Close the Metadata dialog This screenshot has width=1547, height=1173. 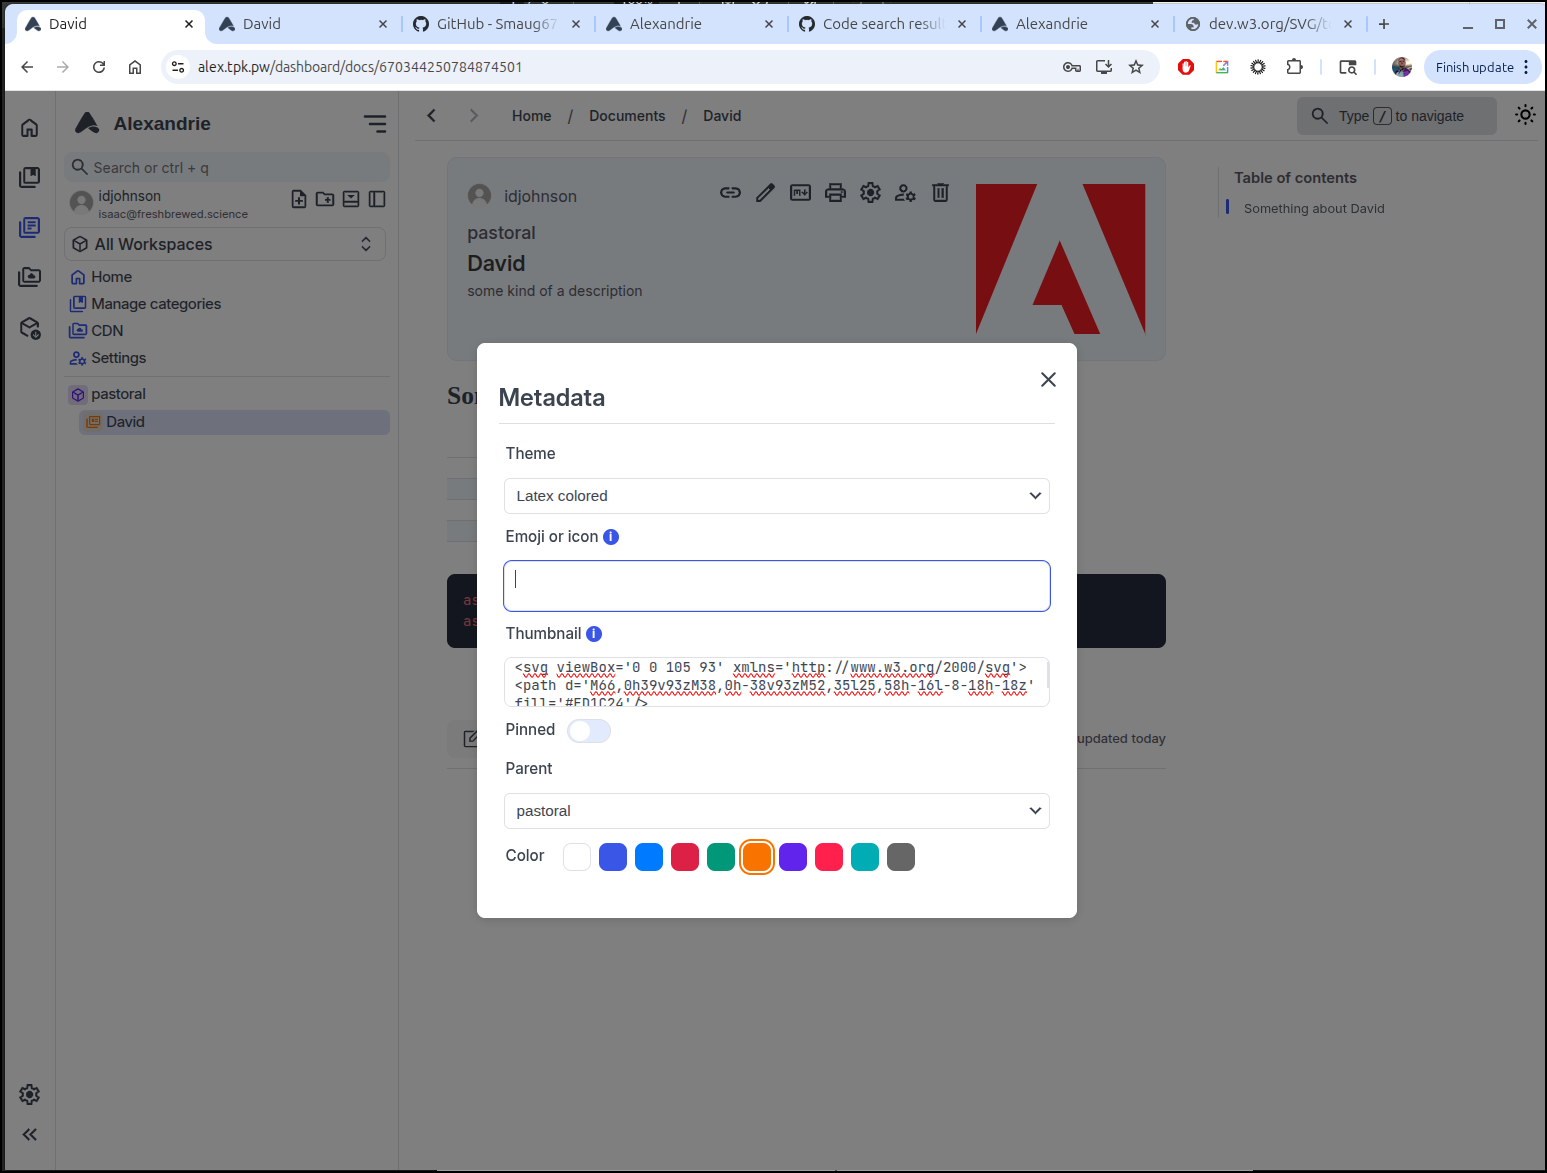[1048, 380]
